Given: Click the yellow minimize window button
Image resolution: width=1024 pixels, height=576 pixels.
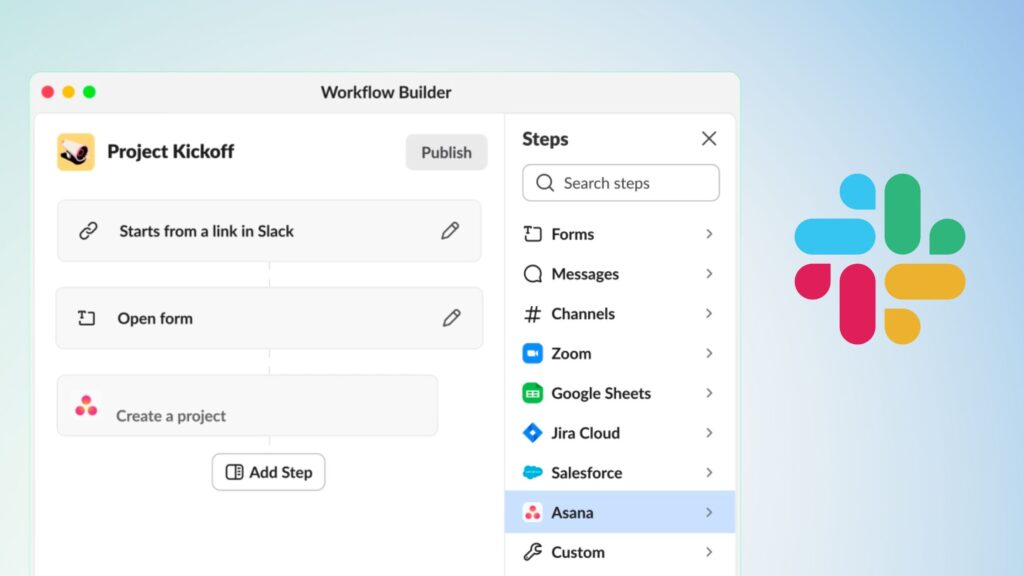Looking at the screenshot, I should (x=69, y=92).
